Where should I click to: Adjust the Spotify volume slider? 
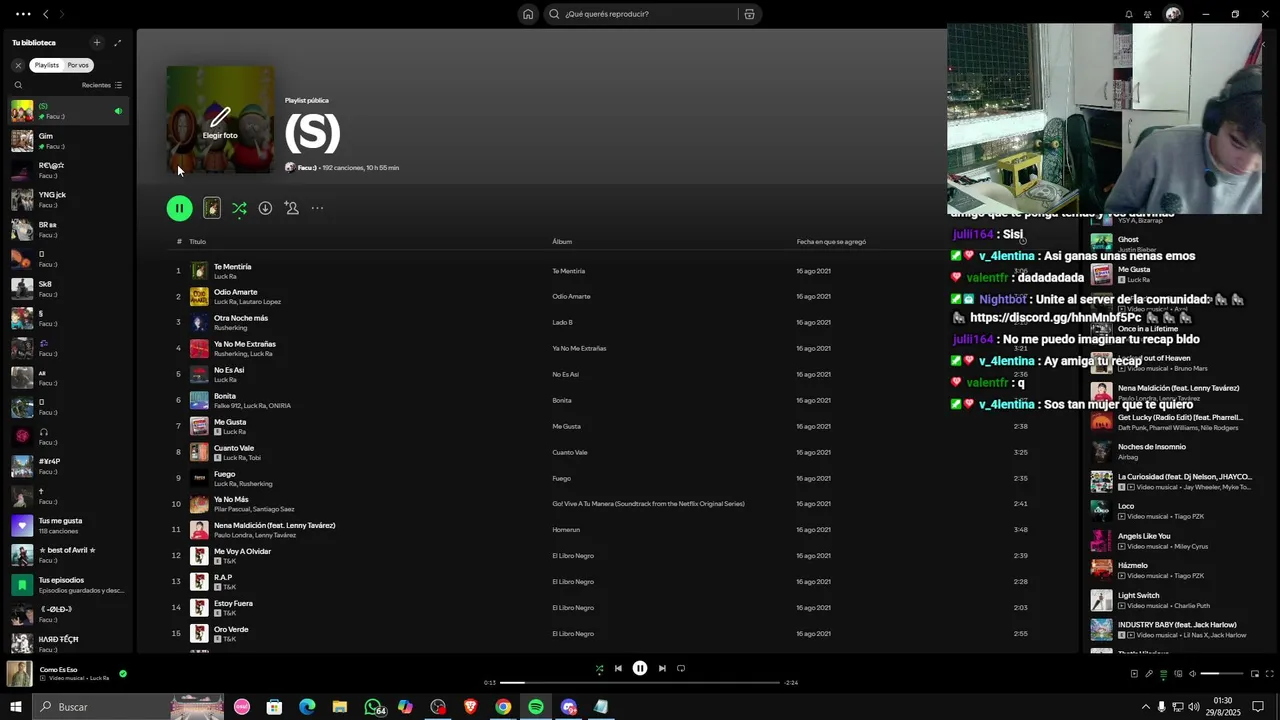(x=1222, y=674)
